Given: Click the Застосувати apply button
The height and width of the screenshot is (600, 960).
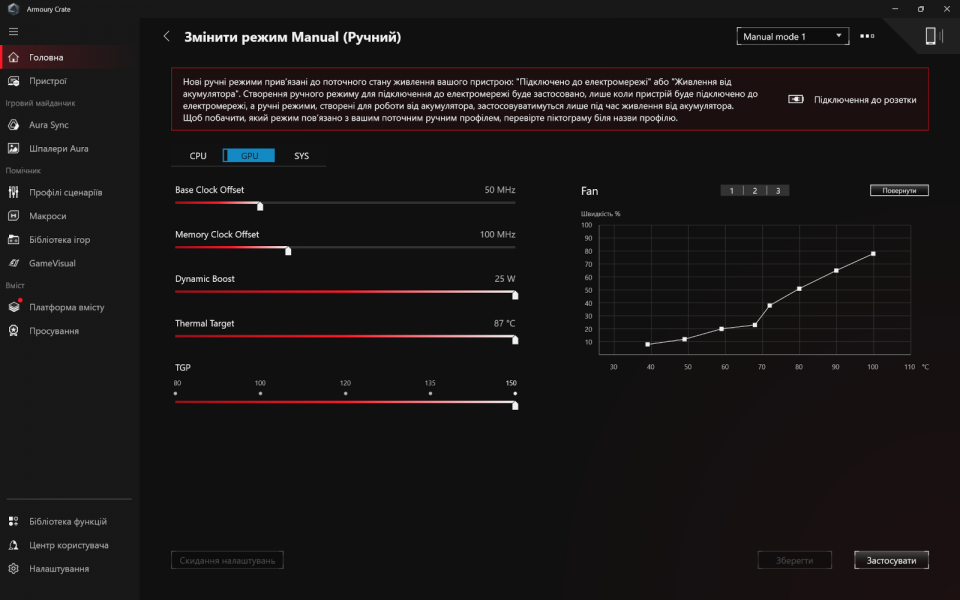Looking at the screenshot, I should (x=891, y=560).
